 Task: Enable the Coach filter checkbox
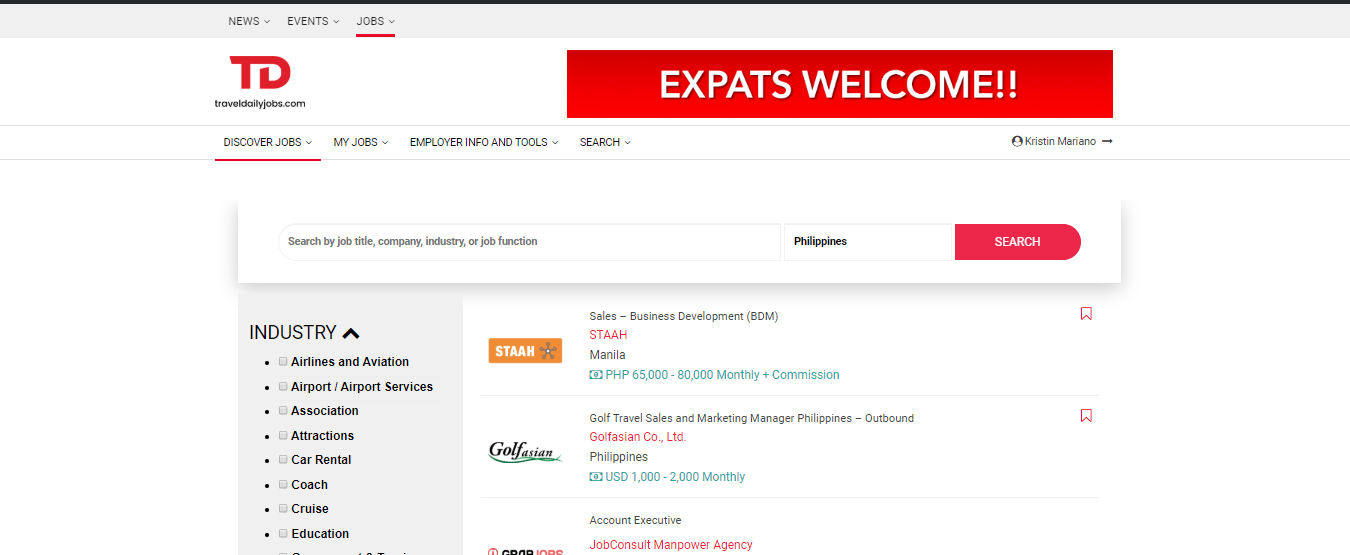coord(283,485)
